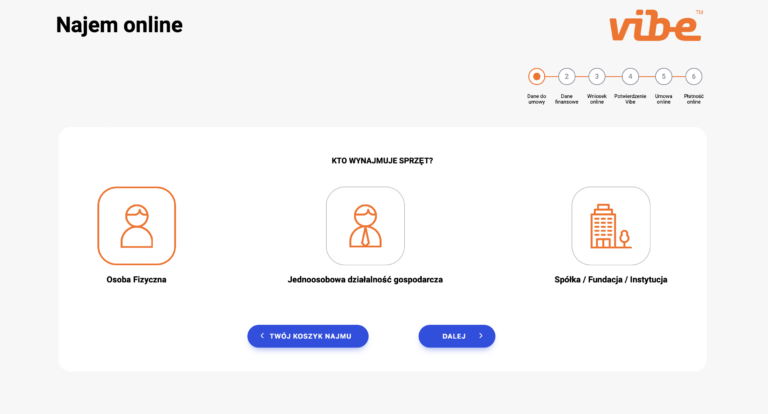Select the Osoba Fizyczna person icon
The height and width of the screenshot is (414, 768).
click(x=136, y=226)
